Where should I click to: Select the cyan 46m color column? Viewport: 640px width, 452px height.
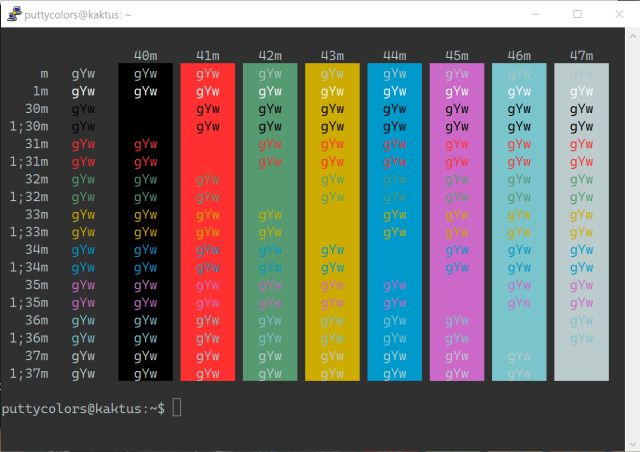[x=519, y=222]
